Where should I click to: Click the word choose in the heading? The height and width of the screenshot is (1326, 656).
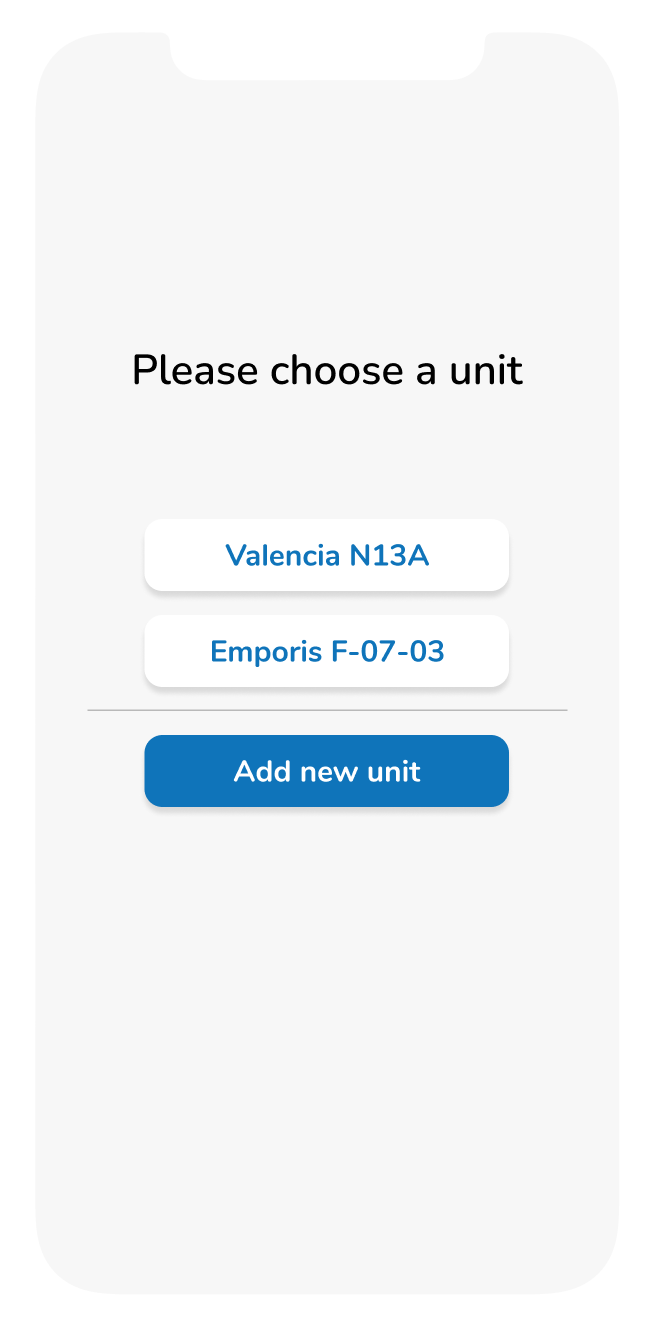click(337, 370)
